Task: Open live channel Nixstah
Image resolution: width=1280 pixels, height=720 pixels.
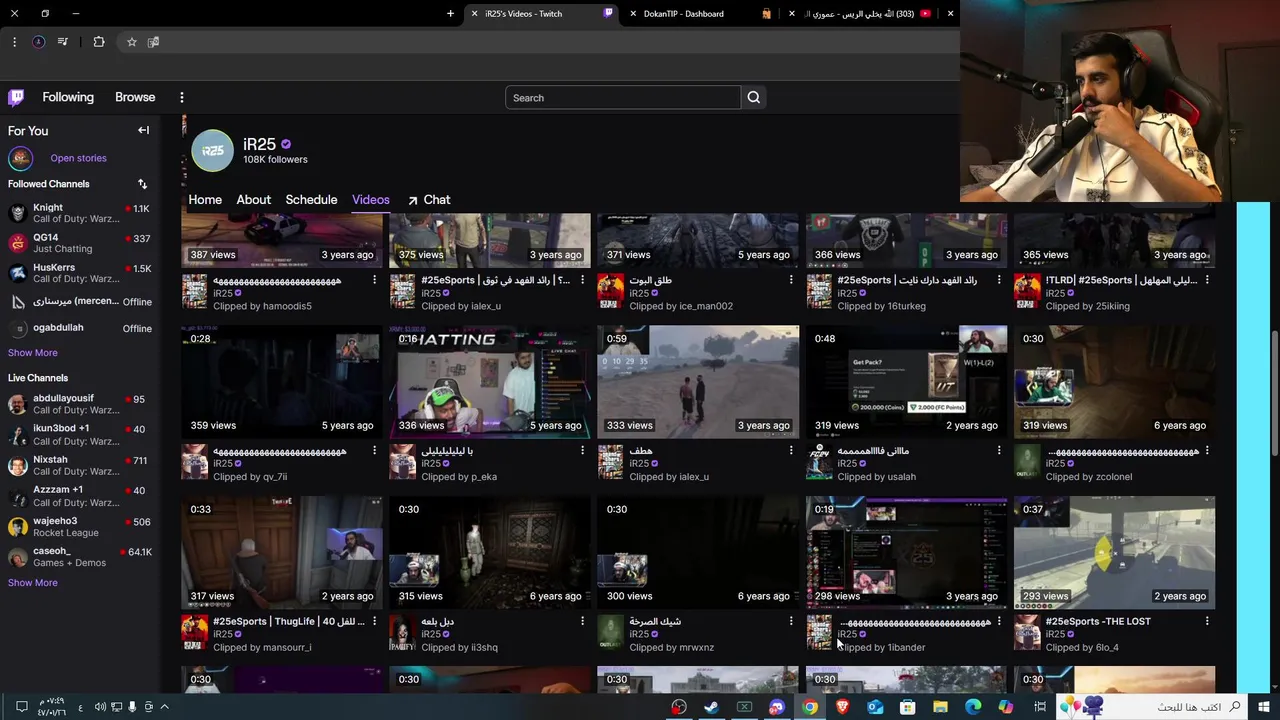Action: pos(80,465)
